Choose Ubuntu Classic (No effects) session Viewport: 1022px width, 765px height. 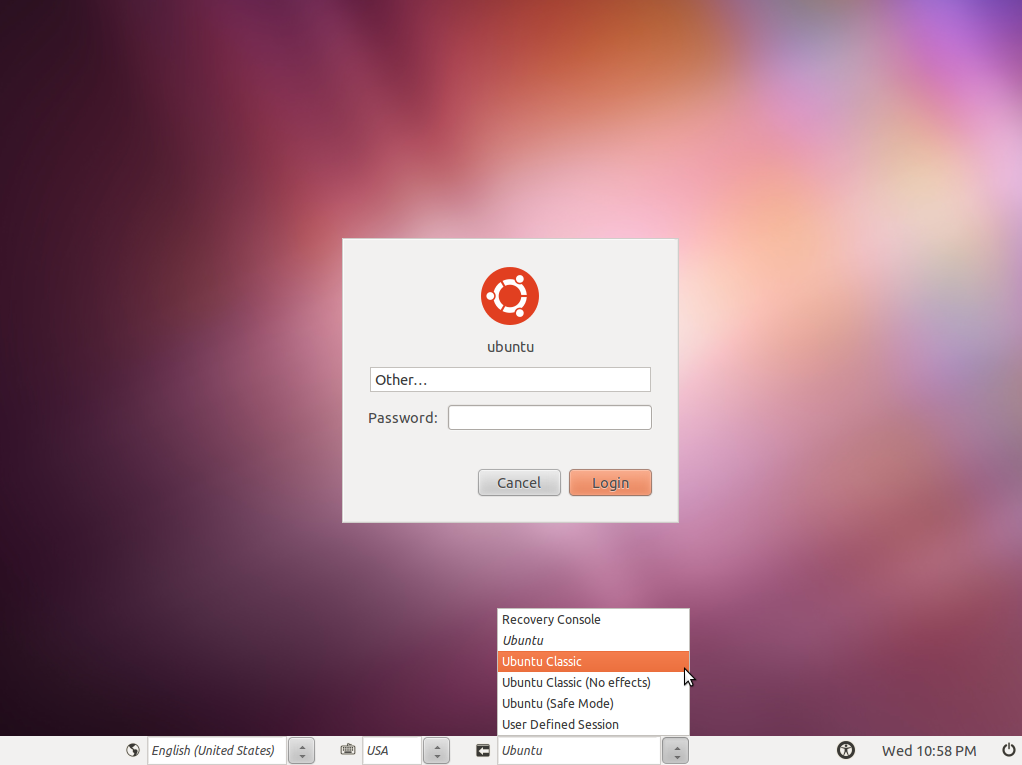(593, 682)
